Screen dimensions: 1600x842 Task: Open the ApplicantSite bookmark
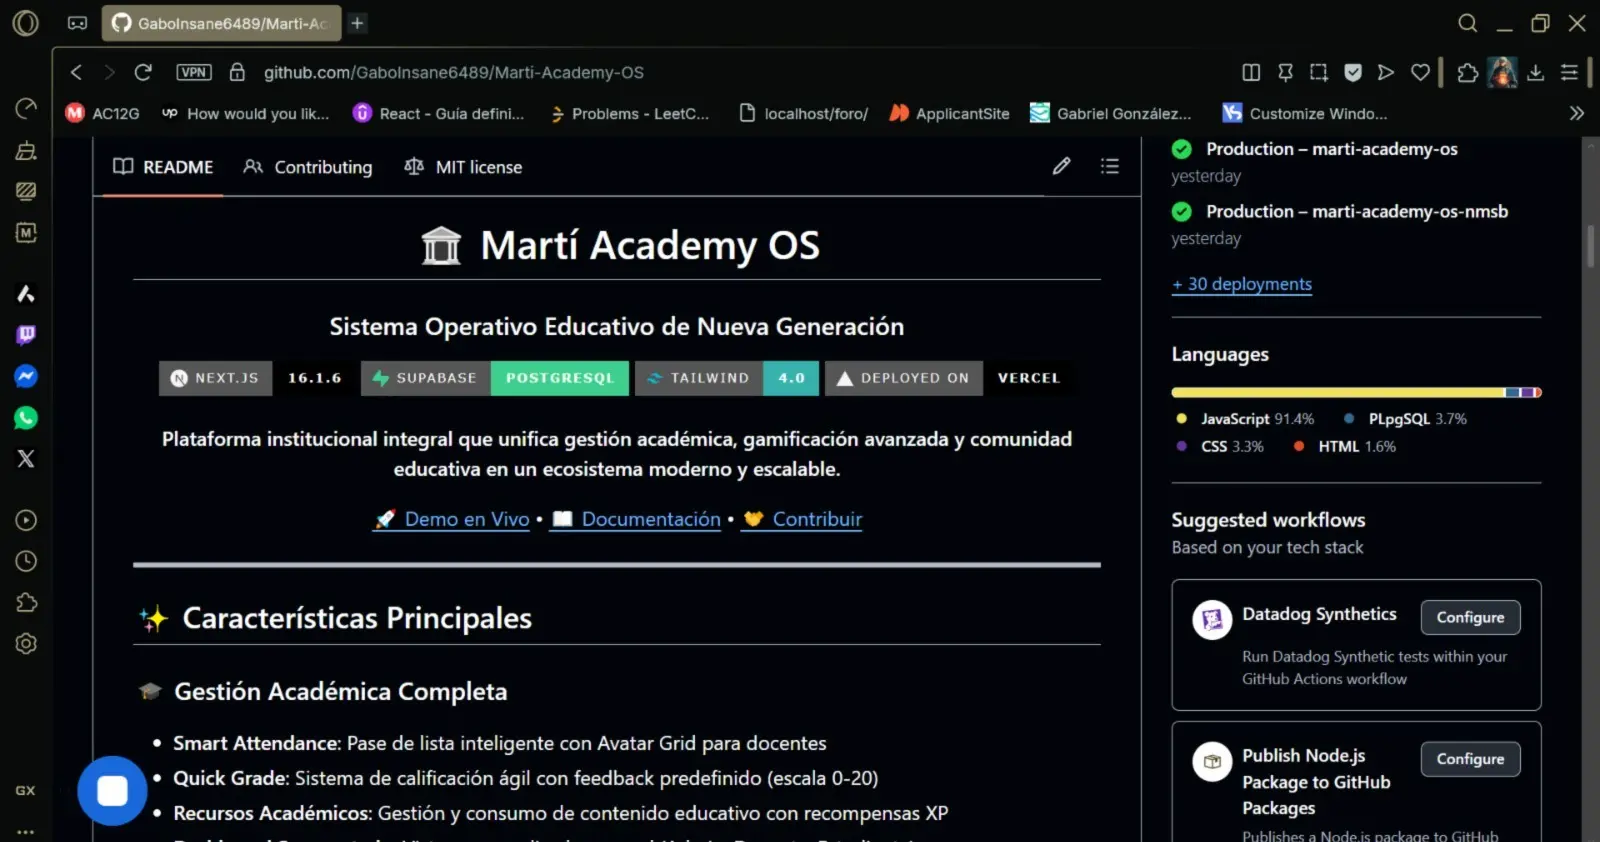[950, 113]
